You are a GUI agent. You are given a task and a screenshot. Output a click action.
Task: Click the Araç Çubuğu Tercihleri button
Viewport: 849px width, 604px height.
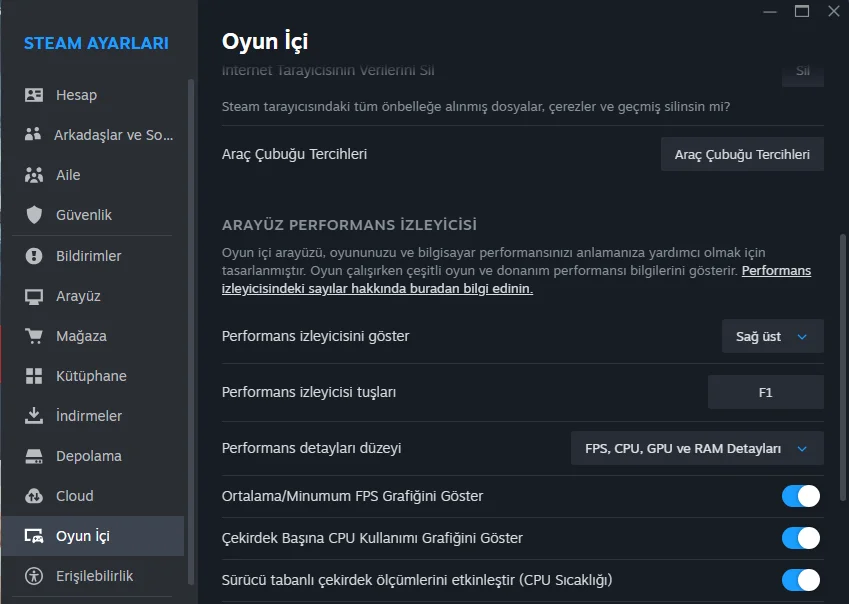pyautogui.click(x=742, y=154)
